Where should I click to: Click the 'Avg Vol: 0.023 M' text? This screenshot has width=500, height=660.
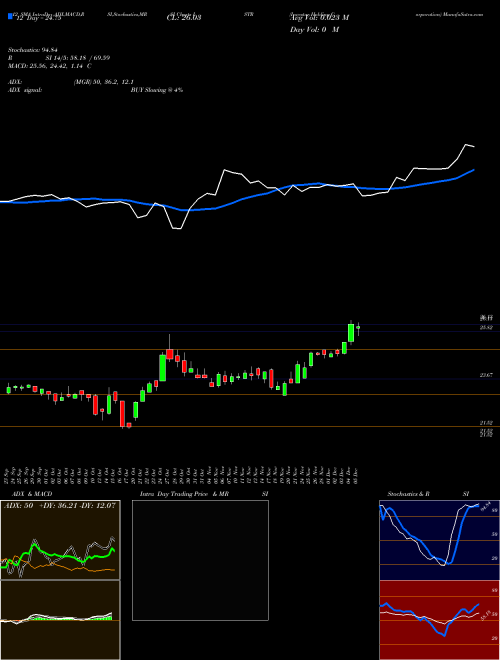coord(319,17)
